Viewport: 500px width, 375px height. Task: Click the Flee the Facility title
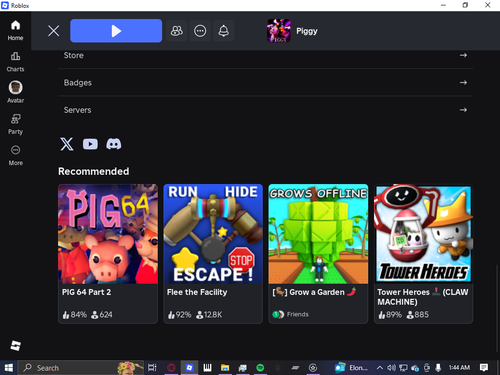[197, 292]
